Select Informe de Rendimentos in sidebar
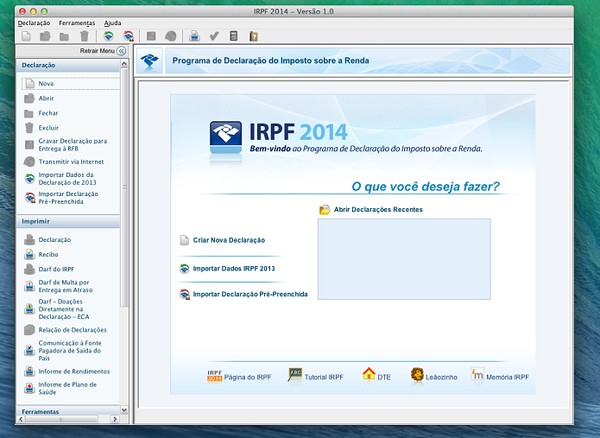The width and height of the screenshot is (600, 438). click(72, 371)
